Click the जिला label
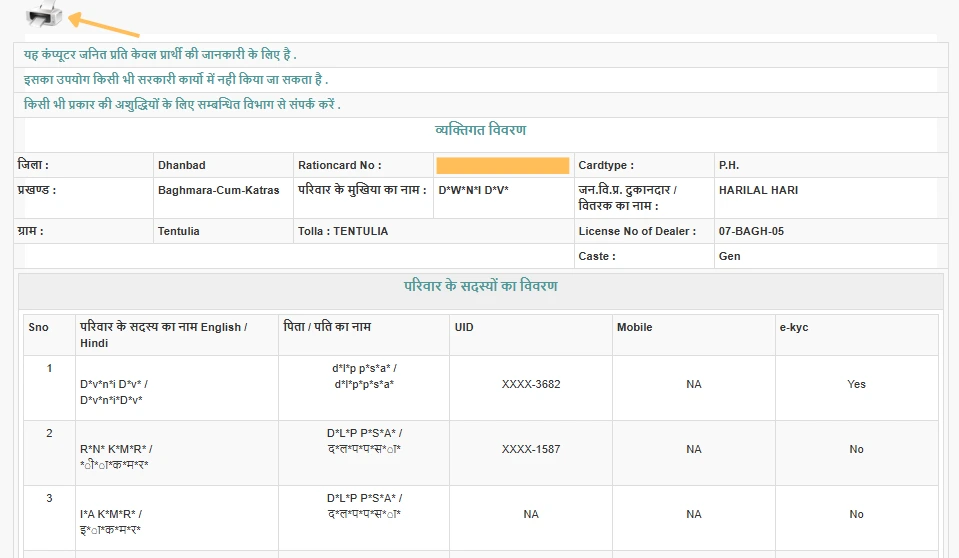 point(33,165)
